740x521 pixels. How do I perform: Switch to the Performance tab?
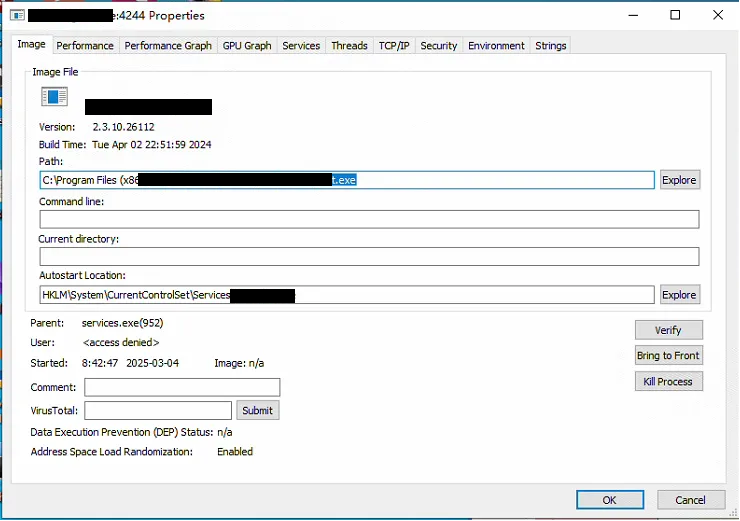(85, 45)
